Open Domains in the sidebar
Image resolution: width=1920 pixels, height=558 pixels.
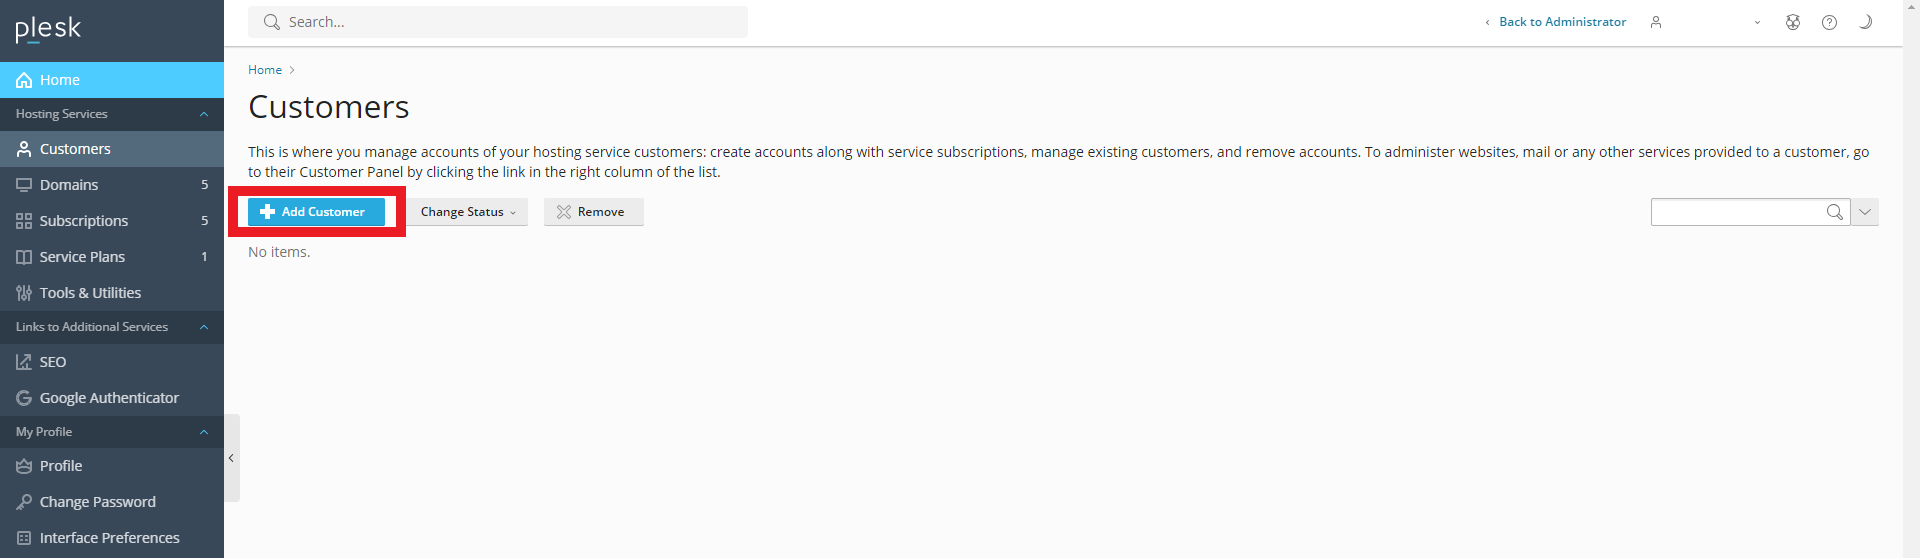click(x=69, y=185)
